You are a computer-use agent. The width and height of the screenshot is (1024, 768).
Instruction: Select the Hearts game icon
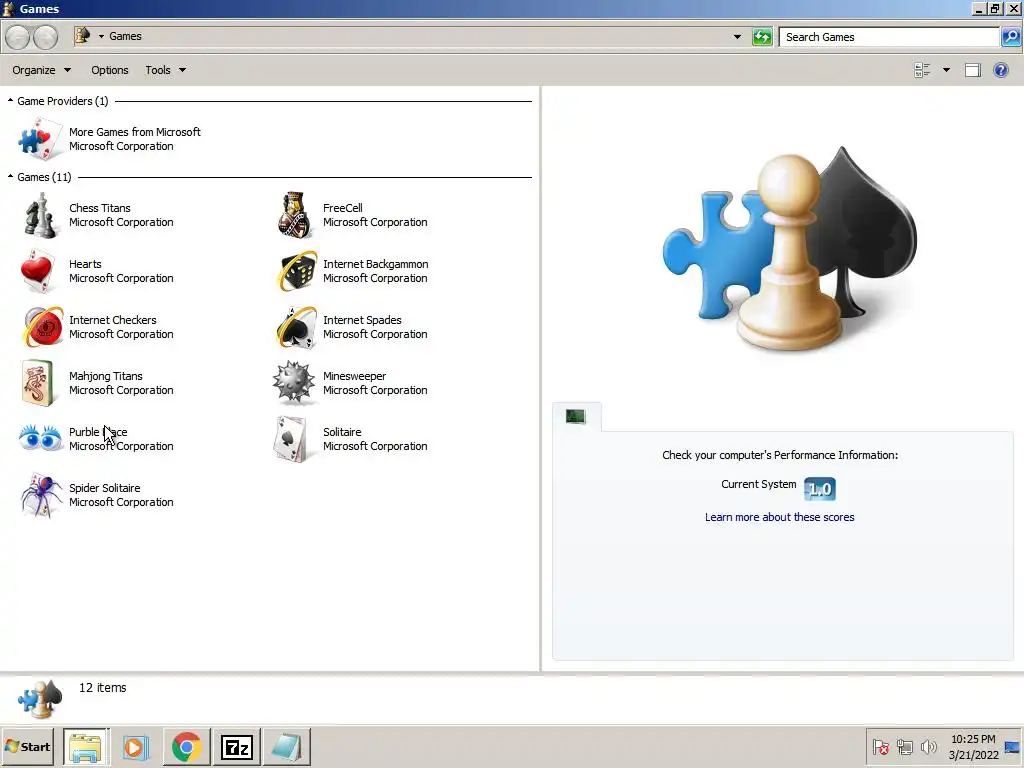(37, 271)
